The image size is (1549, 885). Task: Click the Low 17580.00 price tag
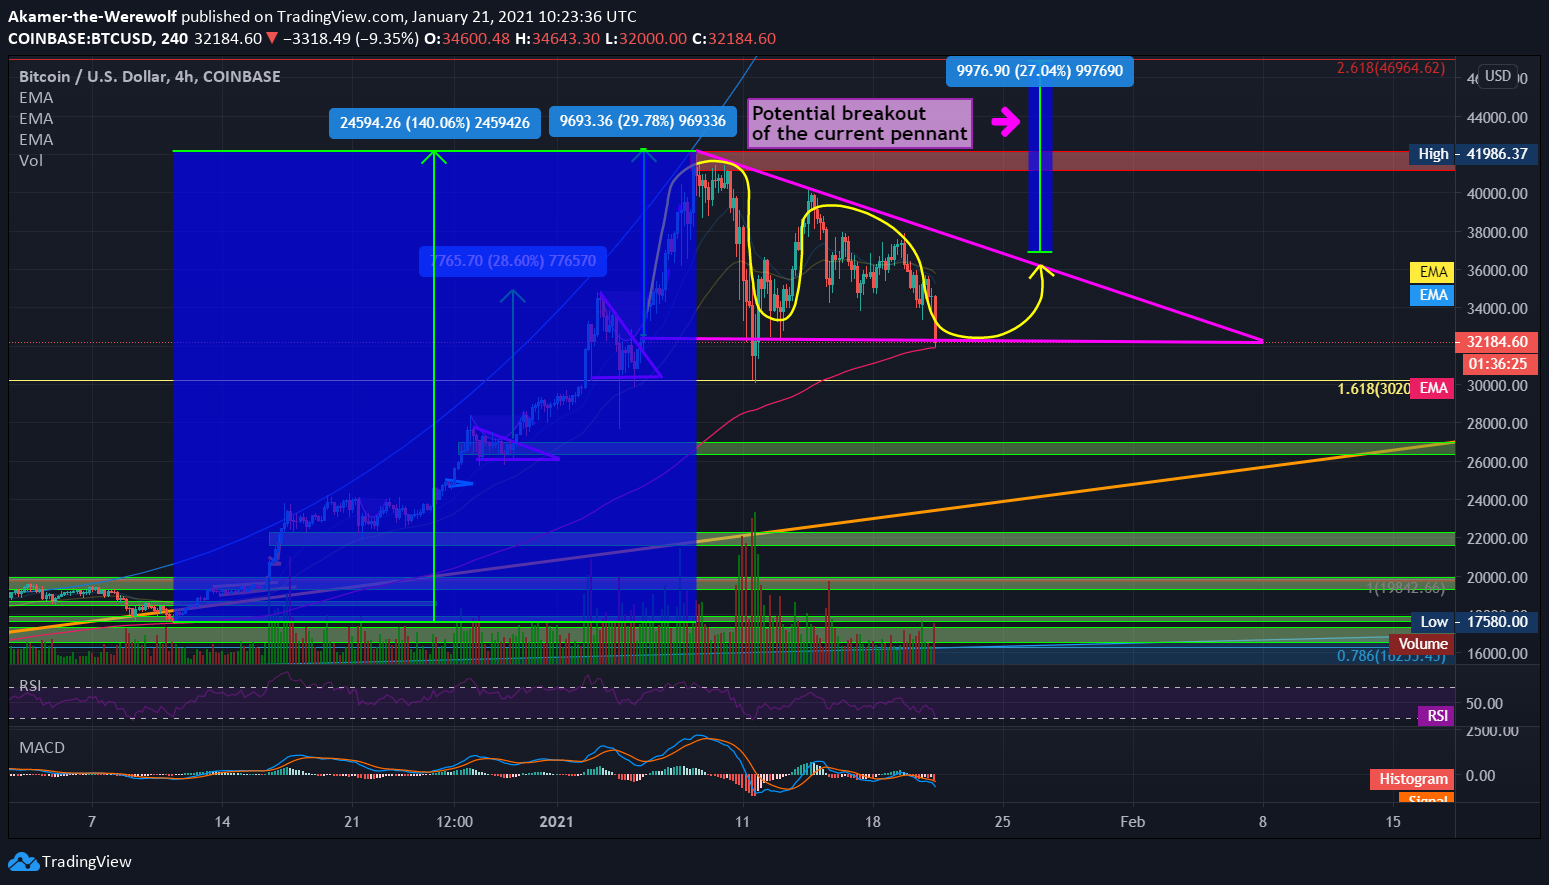click(x=1473, y=622)
